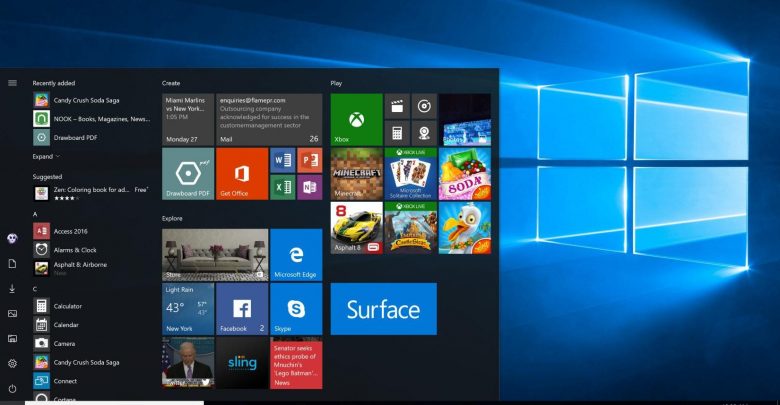Launch the Asphalt 8 tile

coord(357,228)
